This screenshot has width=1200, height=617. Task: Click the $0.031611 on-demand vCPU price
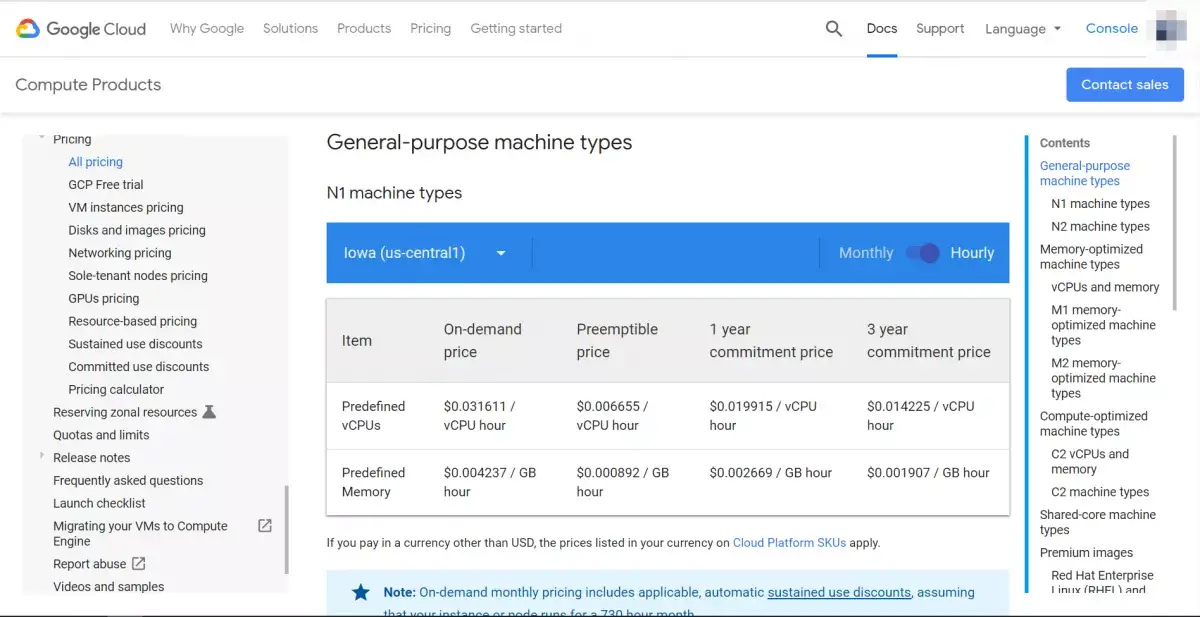click(x=479, y=416)
